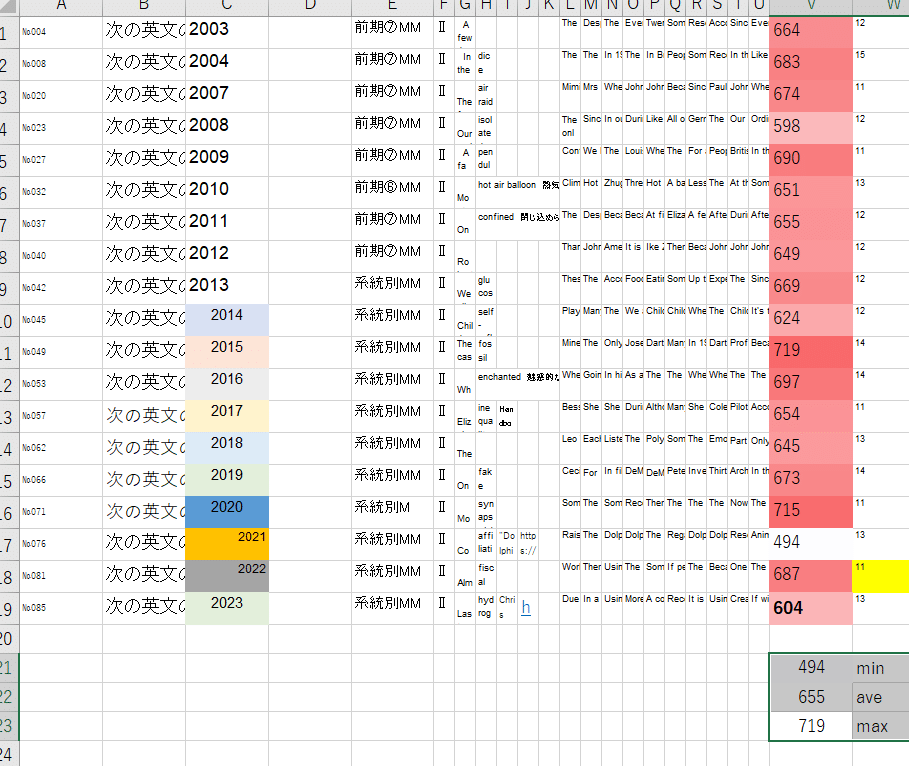Select the 719 cell in row 11
Image resolution: width=909 pixels, height=766 pixels.
810,351
